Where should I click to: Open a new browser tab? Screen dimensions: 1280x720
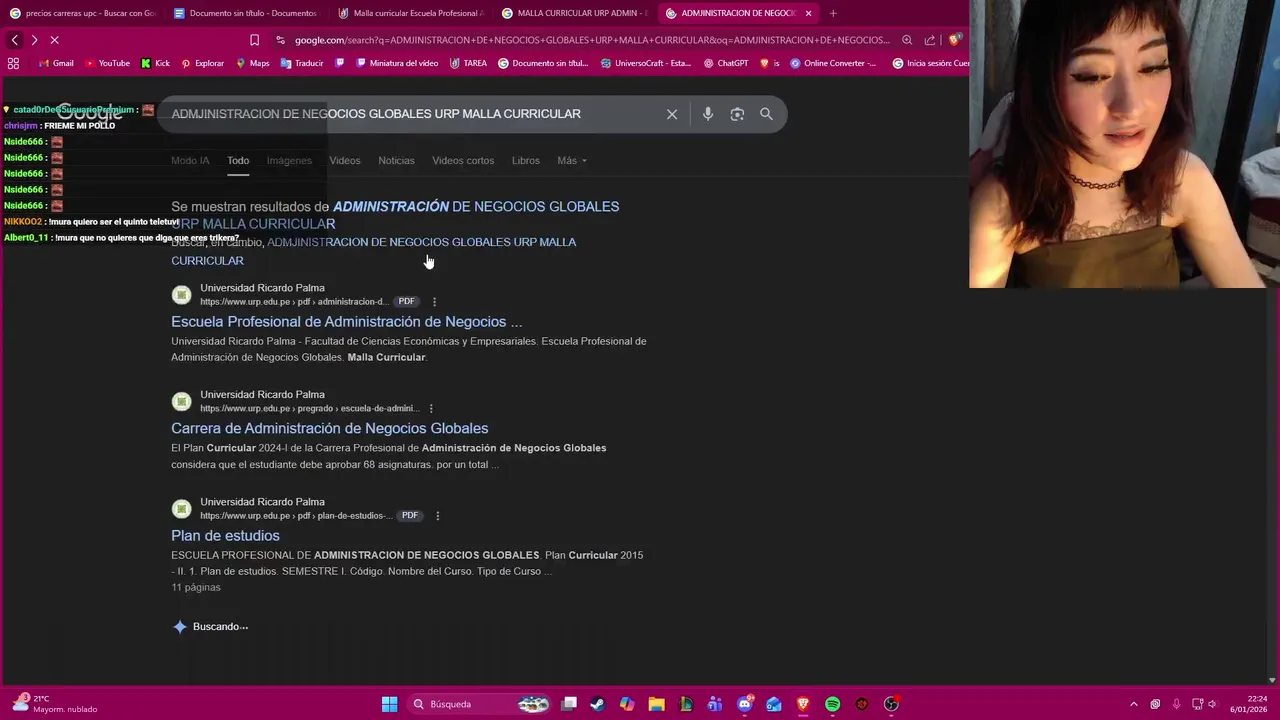pos(833,13)
